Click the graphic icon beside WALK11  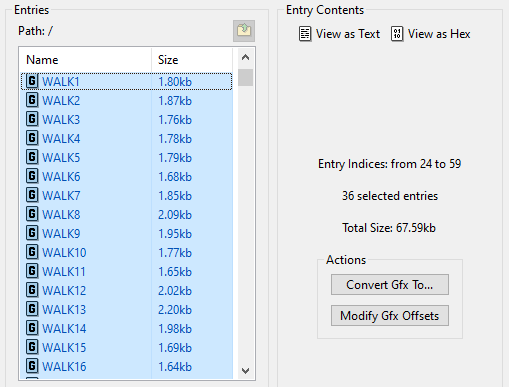click(32, 271)
